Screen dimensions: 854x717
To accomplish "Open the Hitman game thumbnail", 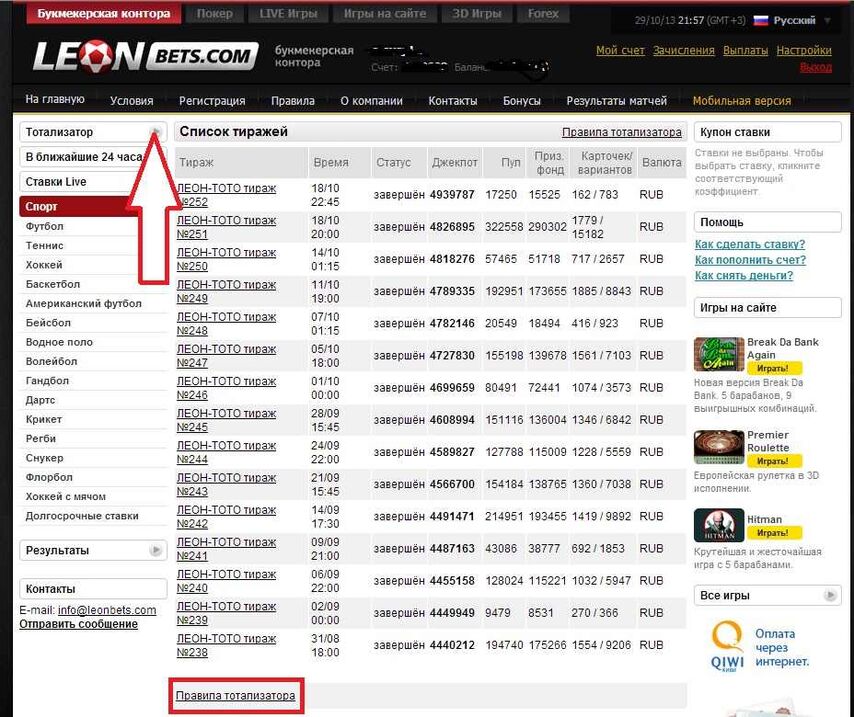I will click(x=718, y=525).
